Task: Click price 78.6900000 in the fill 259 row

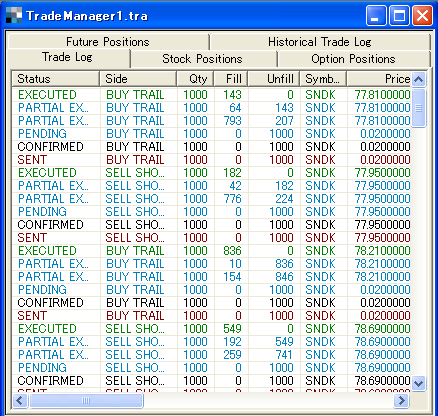Action: pos(382,355)
